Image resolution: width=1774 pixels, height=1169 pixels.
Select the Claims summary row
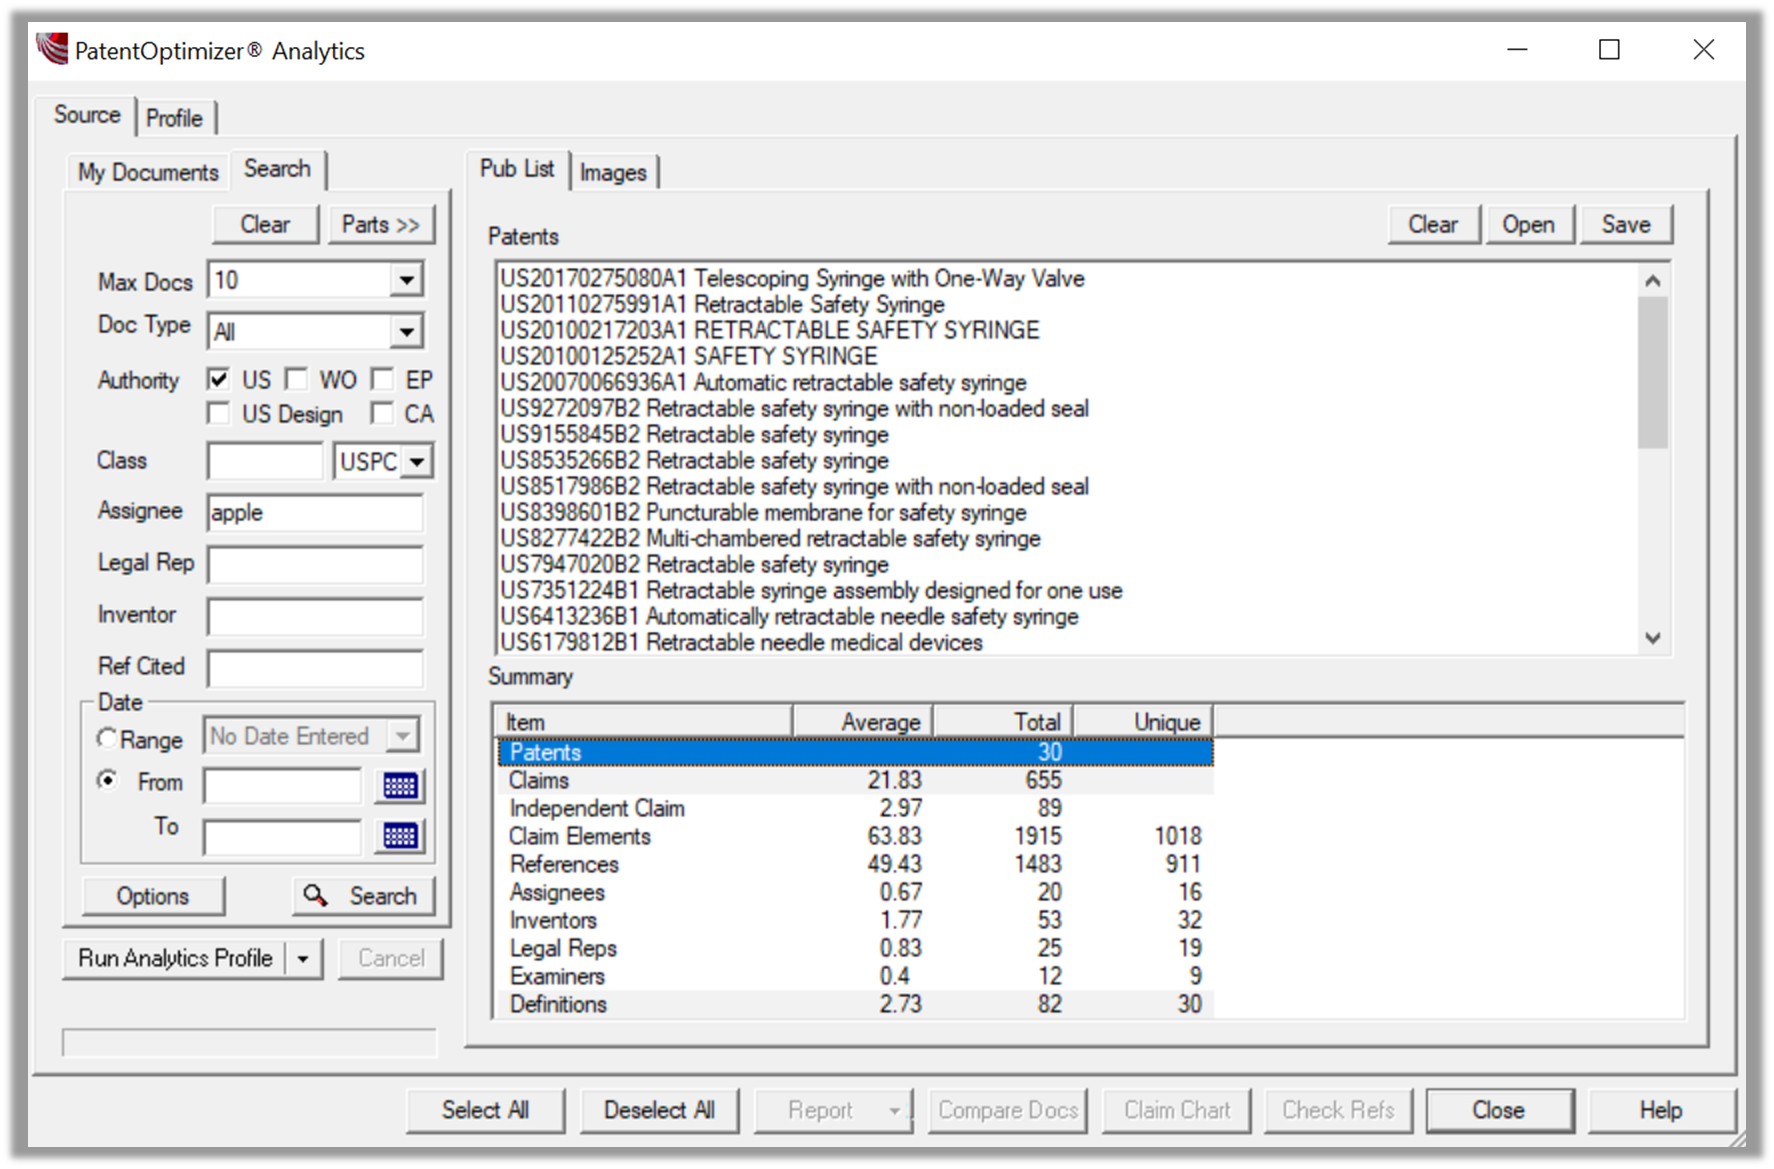[x=855, y=780]
